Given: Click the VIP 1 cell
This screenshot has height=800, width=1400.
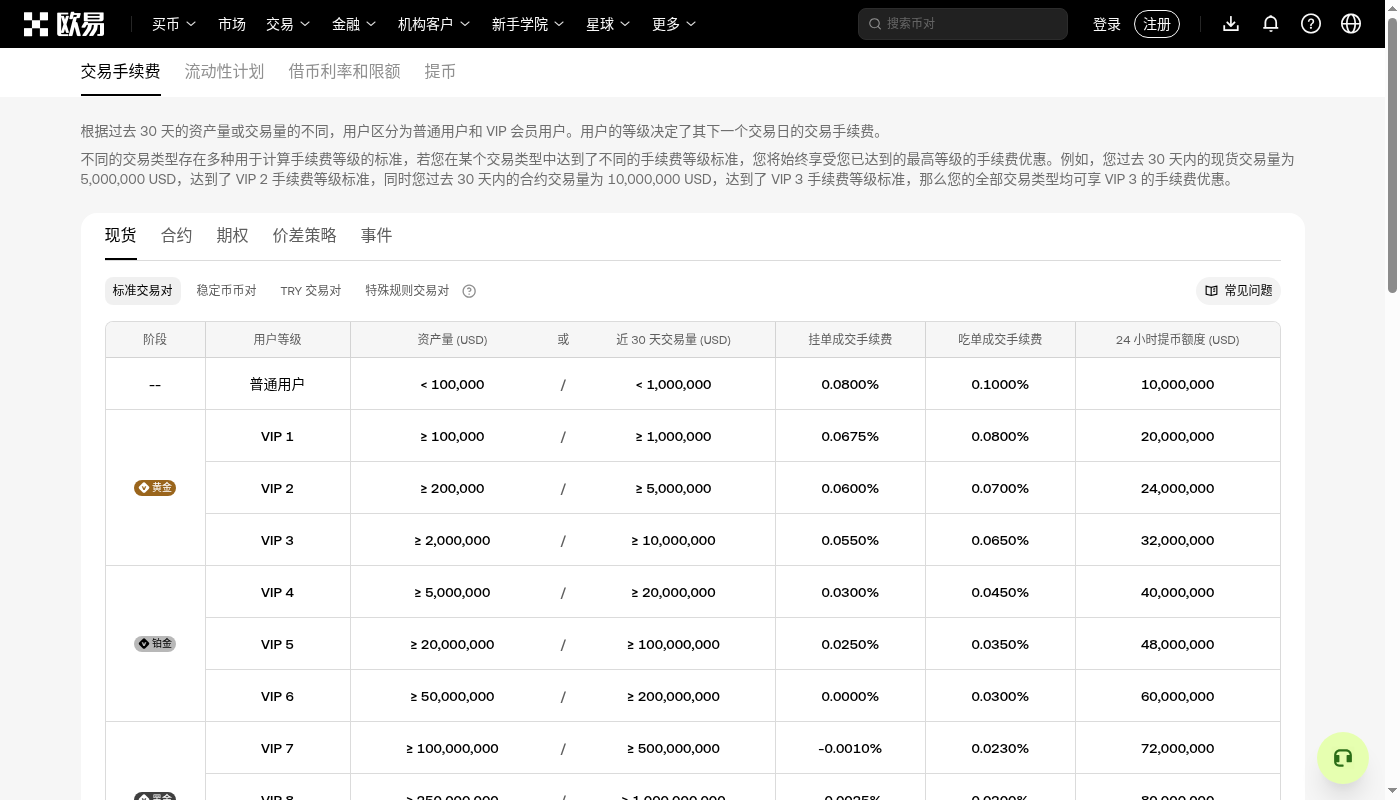Looking at the screenshot, I should (278, 437).
